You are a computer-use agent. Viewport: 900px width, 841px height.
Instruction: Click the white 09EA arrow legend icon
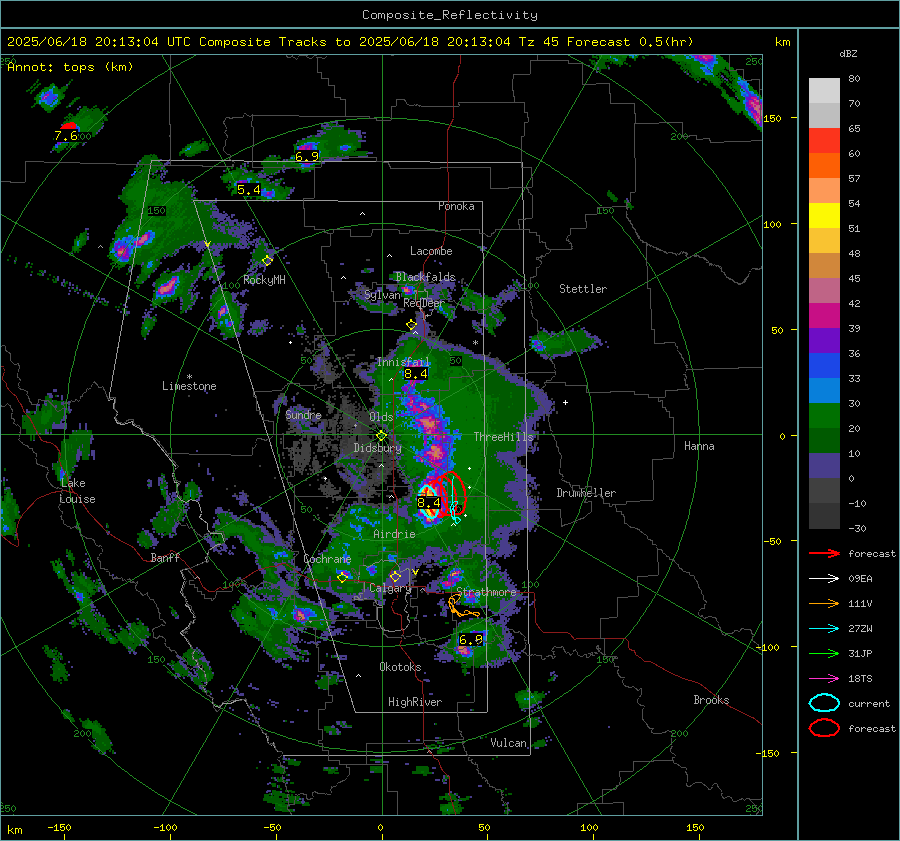tap(824, 579)
